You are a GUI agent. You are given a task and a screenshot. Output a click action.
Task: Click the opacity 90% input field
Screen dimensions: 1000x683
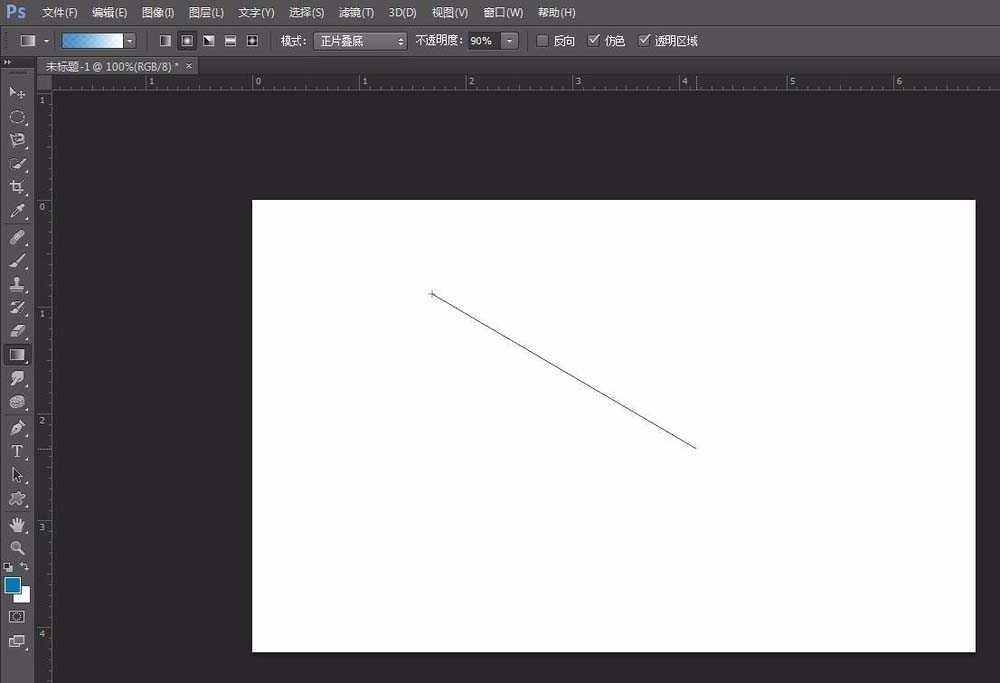click(x=483, y=41)
